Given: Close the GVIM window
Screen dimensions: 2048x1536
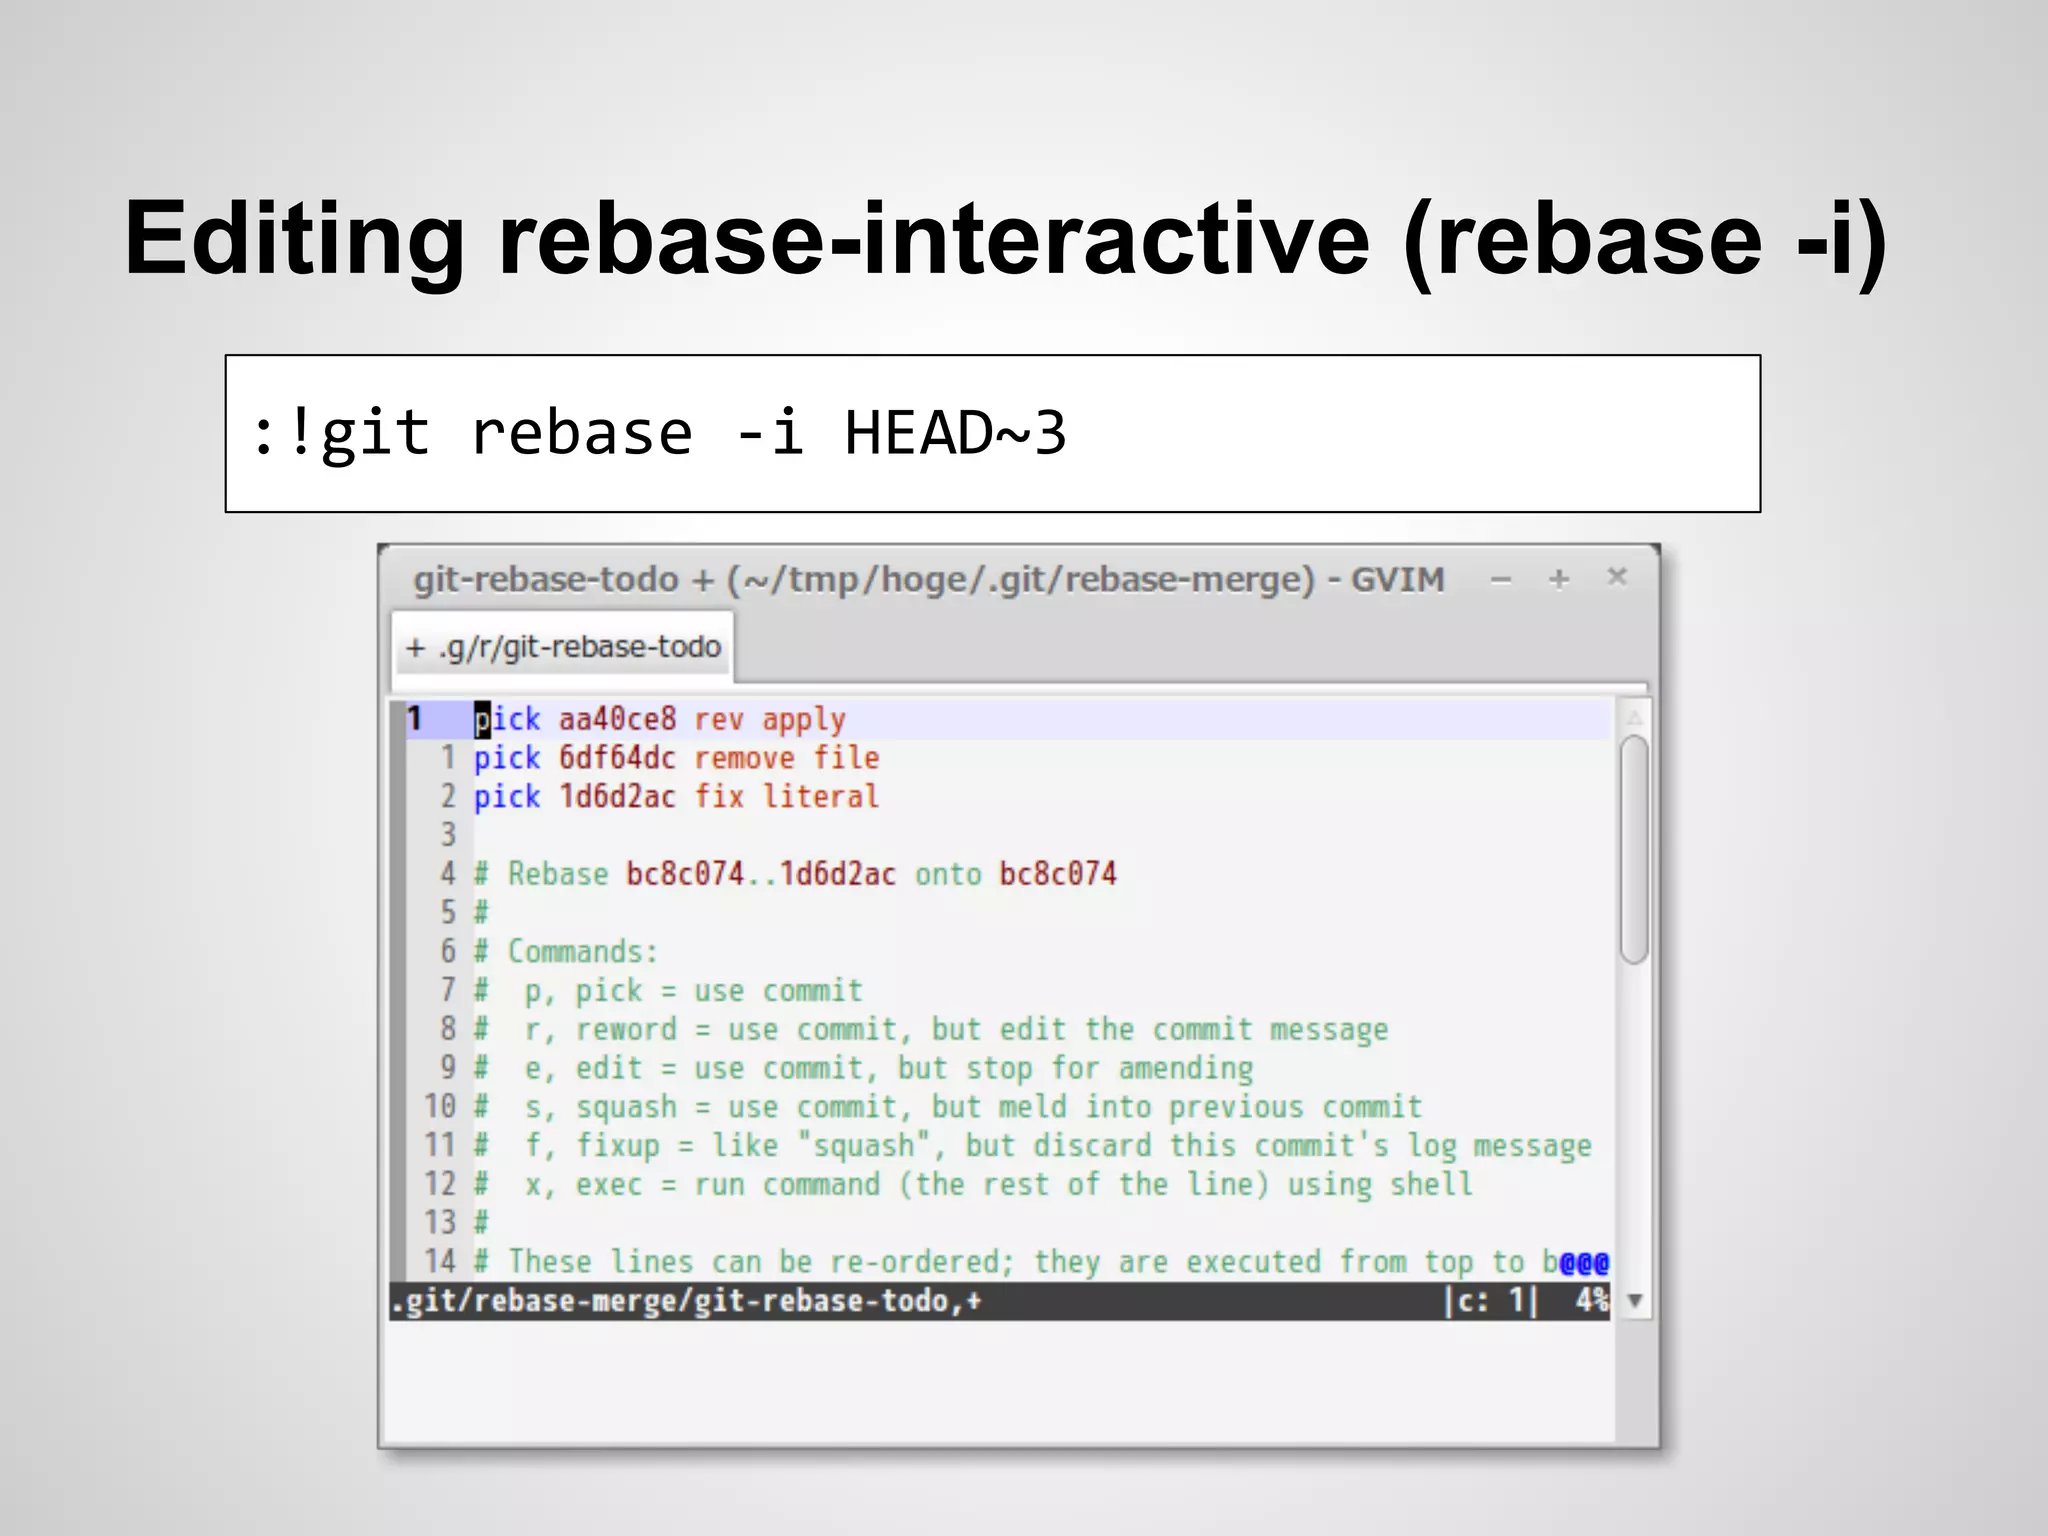Looking at the screenshot, I should (x=1617, y=577).
